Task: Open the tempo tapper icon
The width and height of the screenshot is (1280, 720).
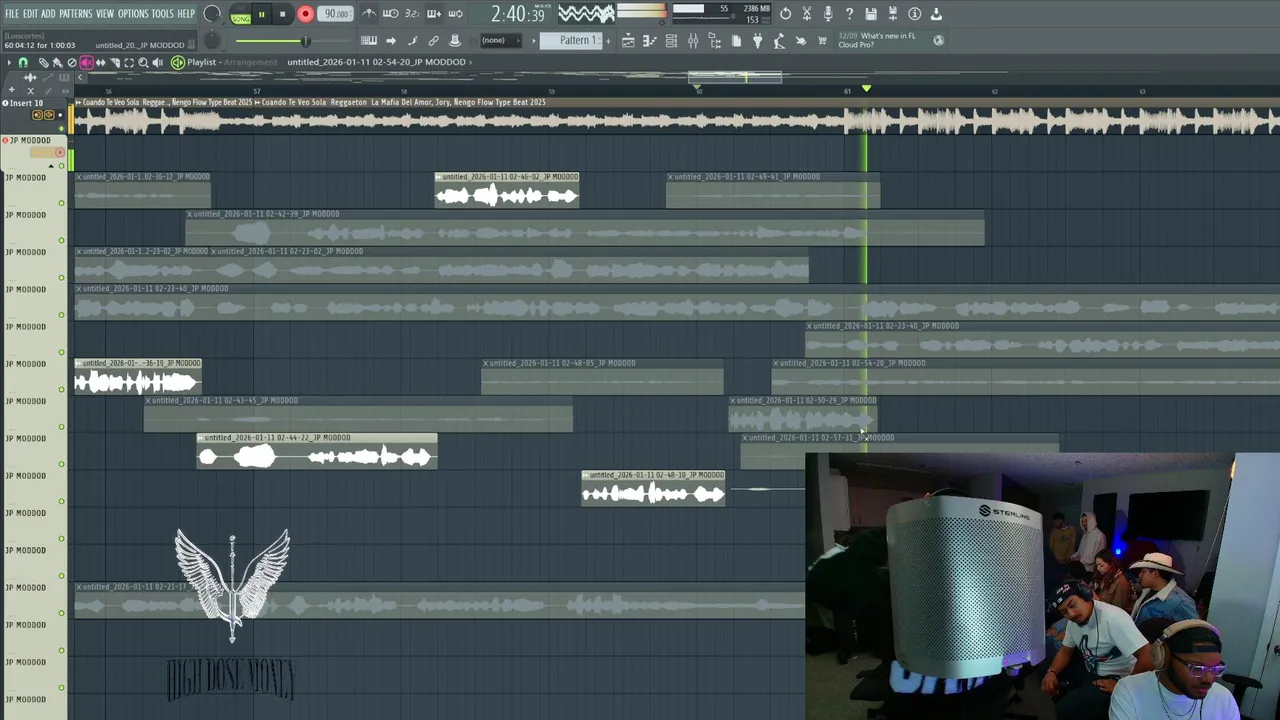Action: pos(779,40)
